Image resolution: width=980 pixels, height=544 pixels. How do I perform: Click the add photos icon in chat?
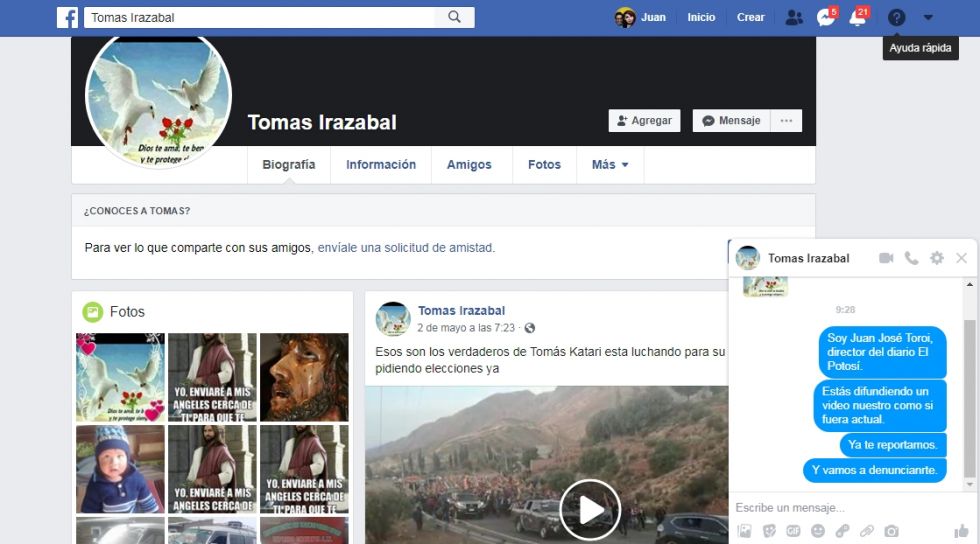pos(744,531)
